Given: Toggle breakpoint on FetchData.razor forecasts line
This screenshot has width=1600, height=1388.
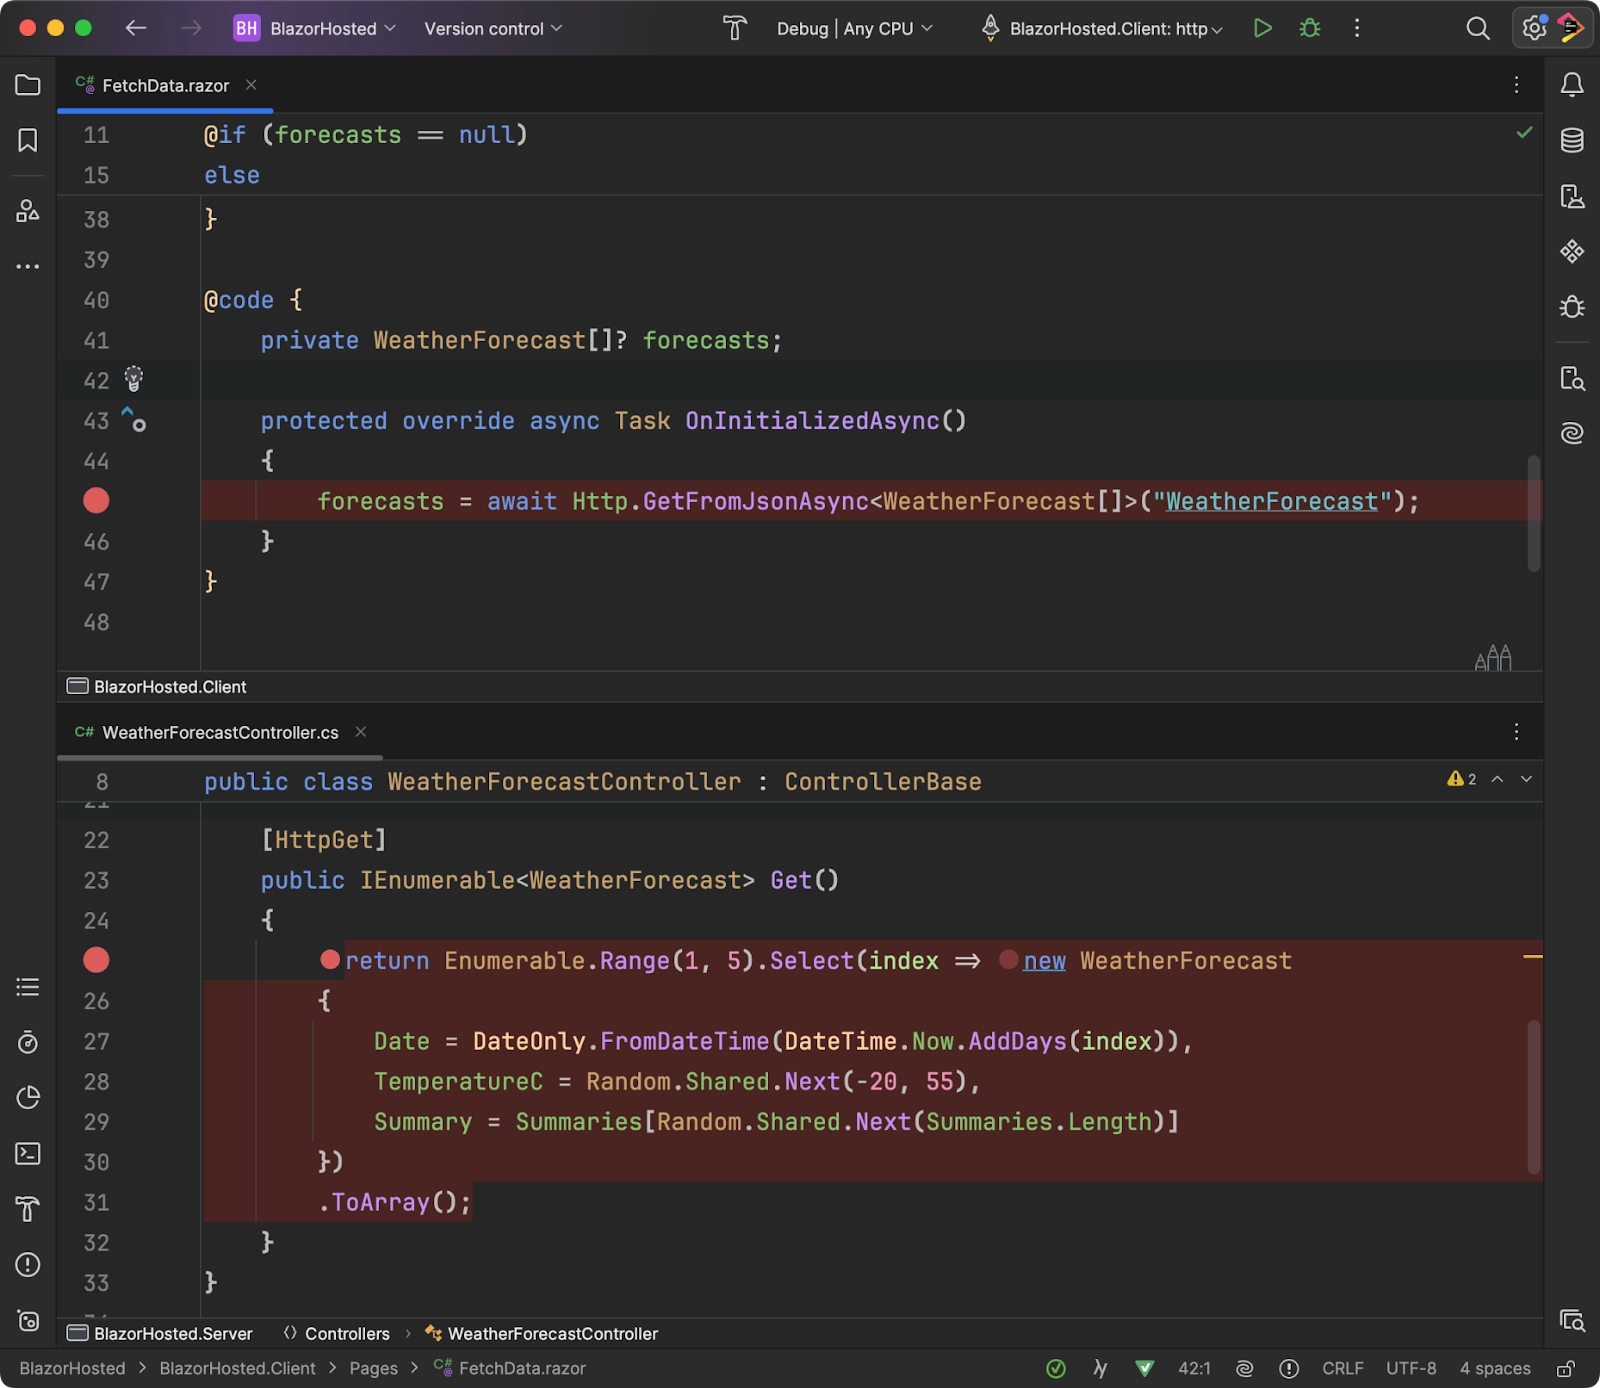Looking at the screenshot, I should click(96, 500).
